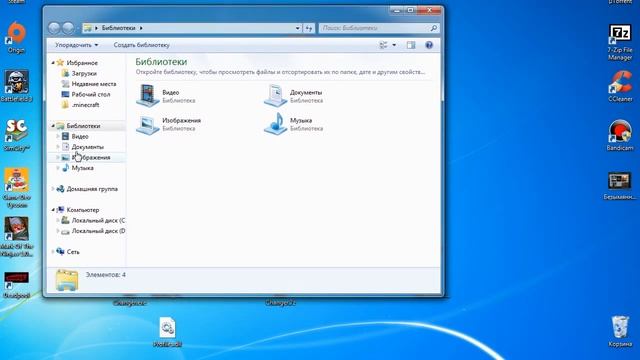Click the cake game shortcut above Mark of the Ninja

click(16, 188)
